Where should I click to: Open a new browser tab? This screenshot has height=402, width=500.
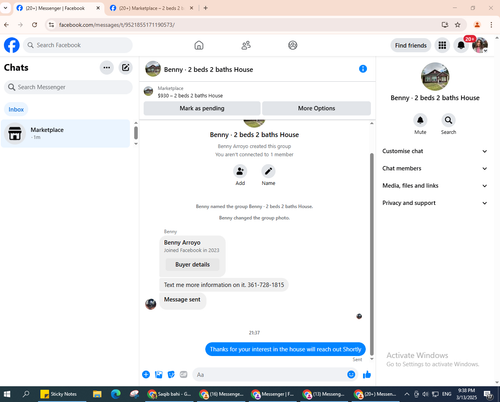pyautogui.click(x=206, y=8)
